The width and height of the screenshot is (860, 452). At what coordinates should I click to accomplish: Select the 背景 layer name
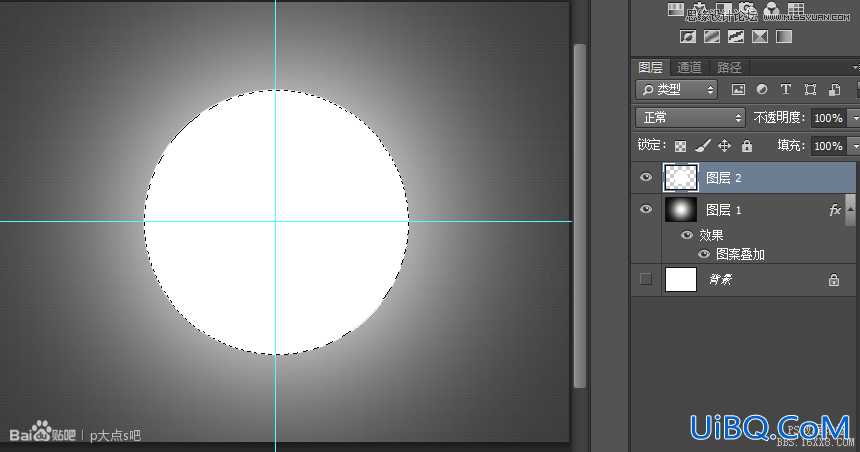(x=720, y=280)
